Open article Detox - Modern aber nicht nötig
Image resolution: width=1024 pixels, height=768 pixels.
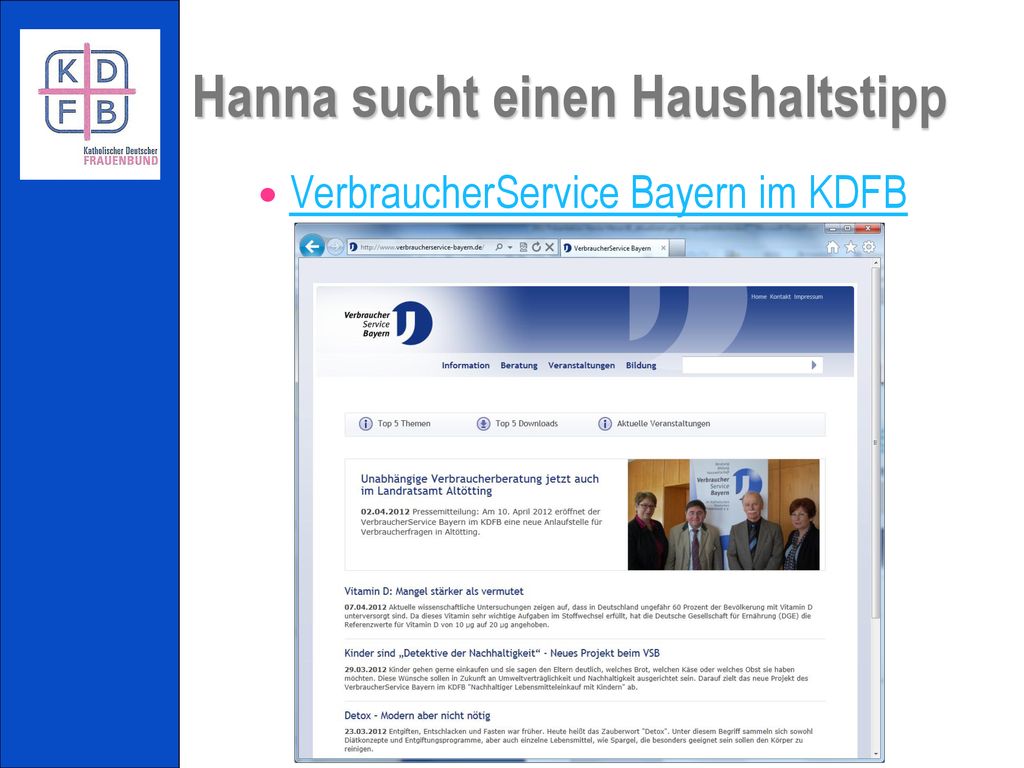point(417,716)
